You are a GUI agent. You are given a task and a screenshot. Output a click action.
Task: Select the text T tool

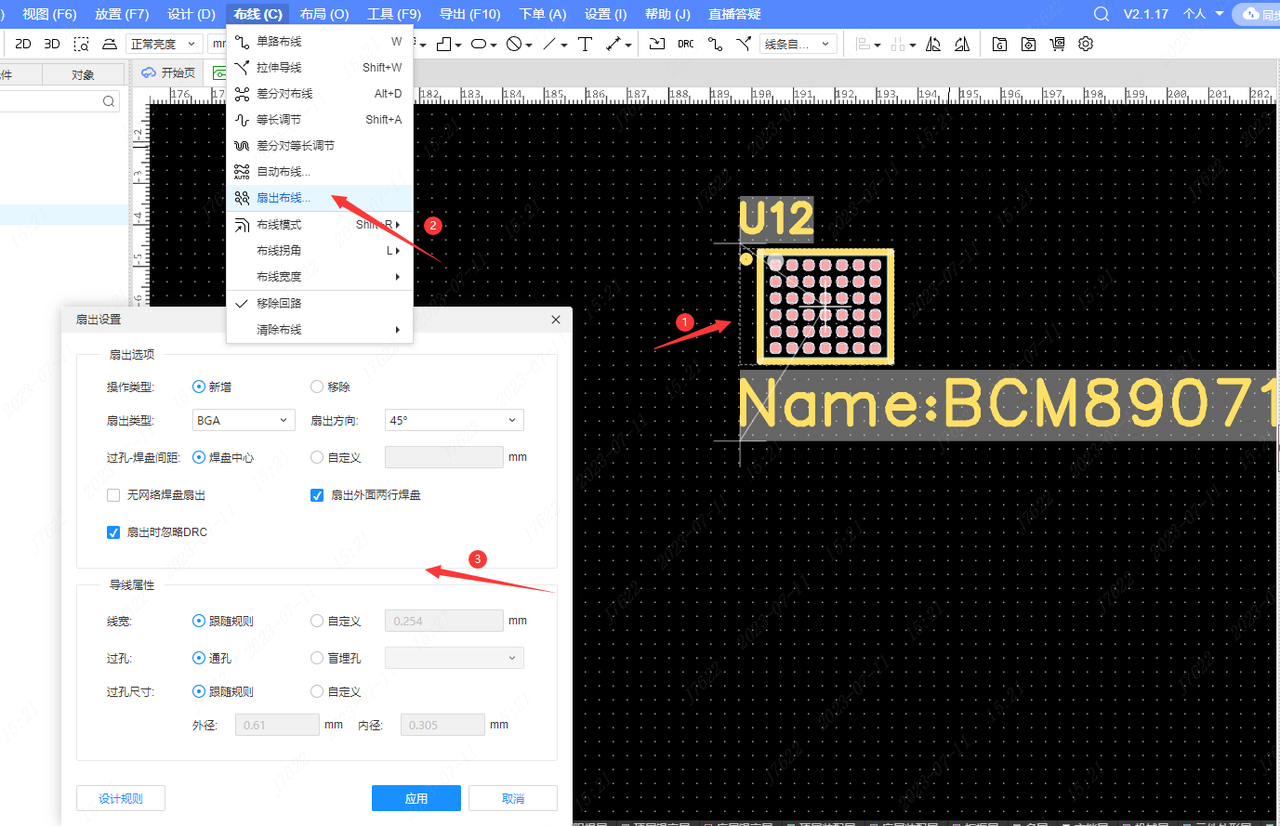[x=586, y=44]
